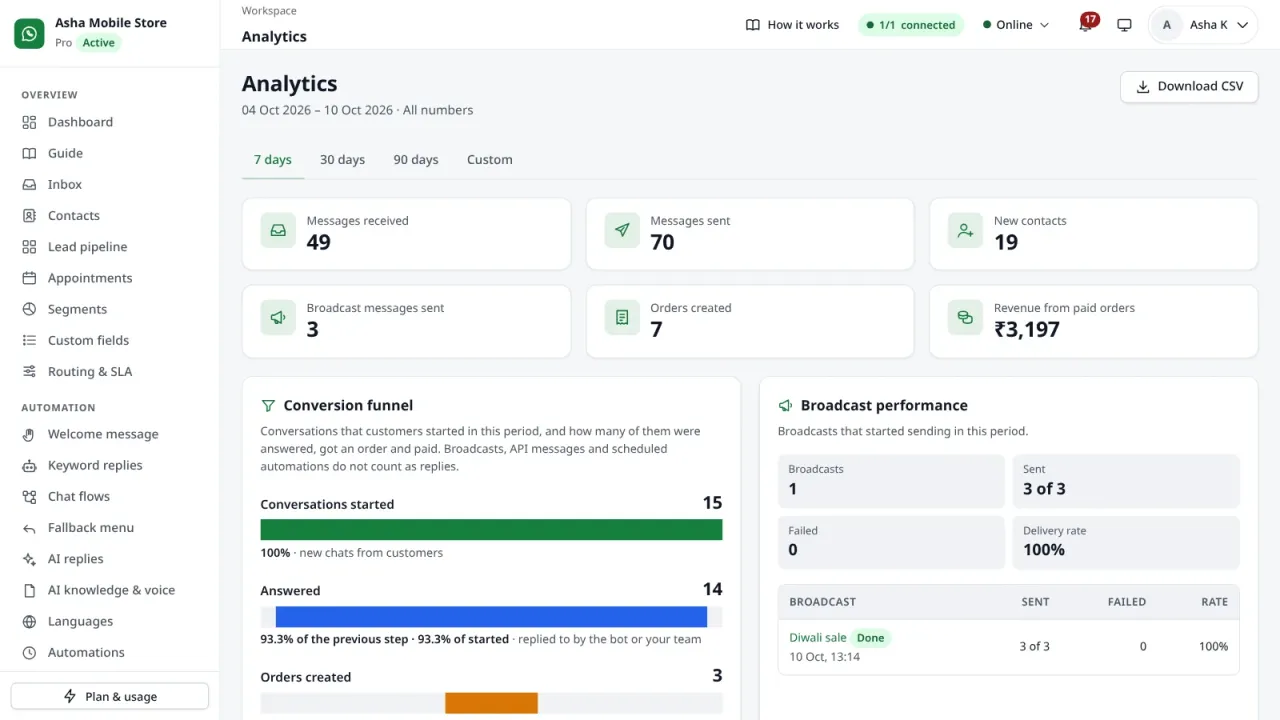Screen dimensions: 1280x720
Task: Click the Guide book icon in the sidebar
Action: [x=29, y=153]
